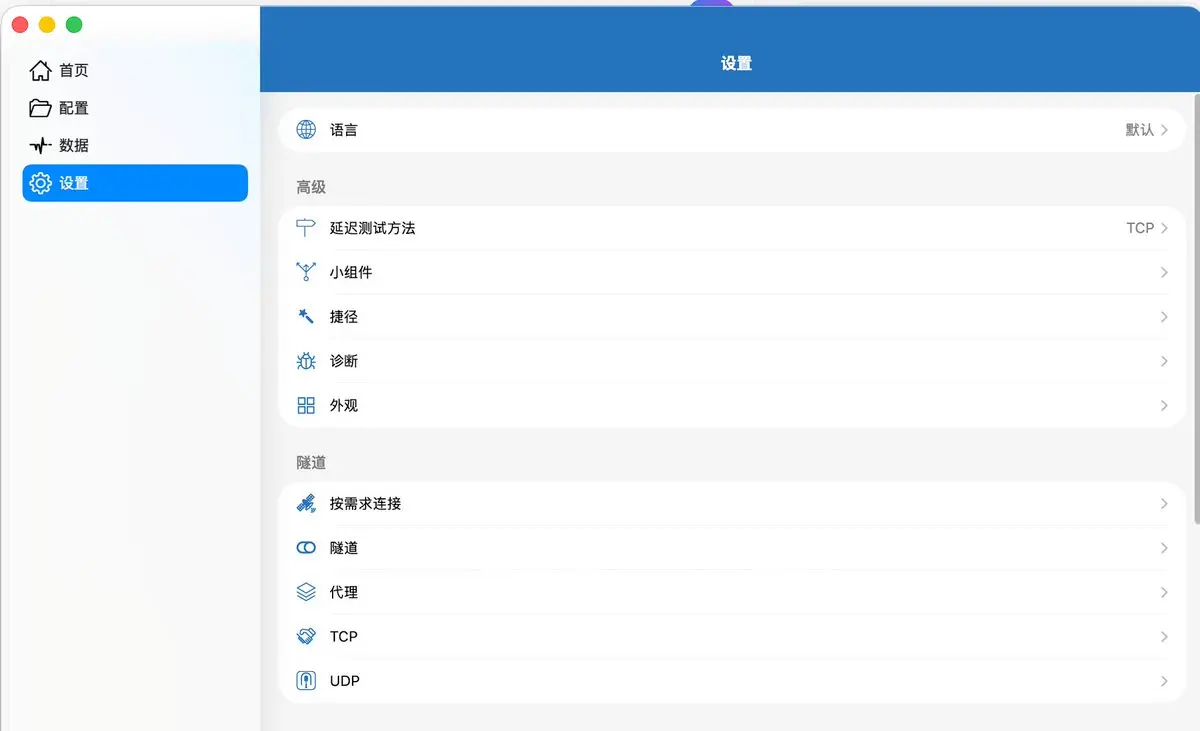Click the 代理 label
The image size is (1200, 731).
343,592
